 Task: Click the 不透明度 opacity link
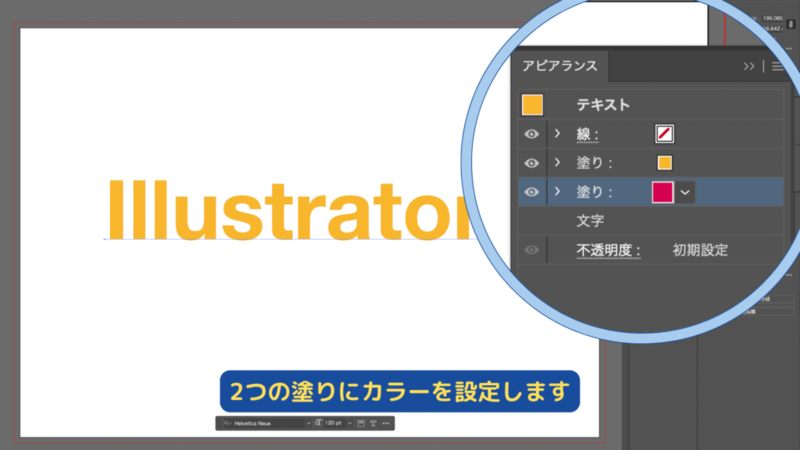tap(608, 250)
